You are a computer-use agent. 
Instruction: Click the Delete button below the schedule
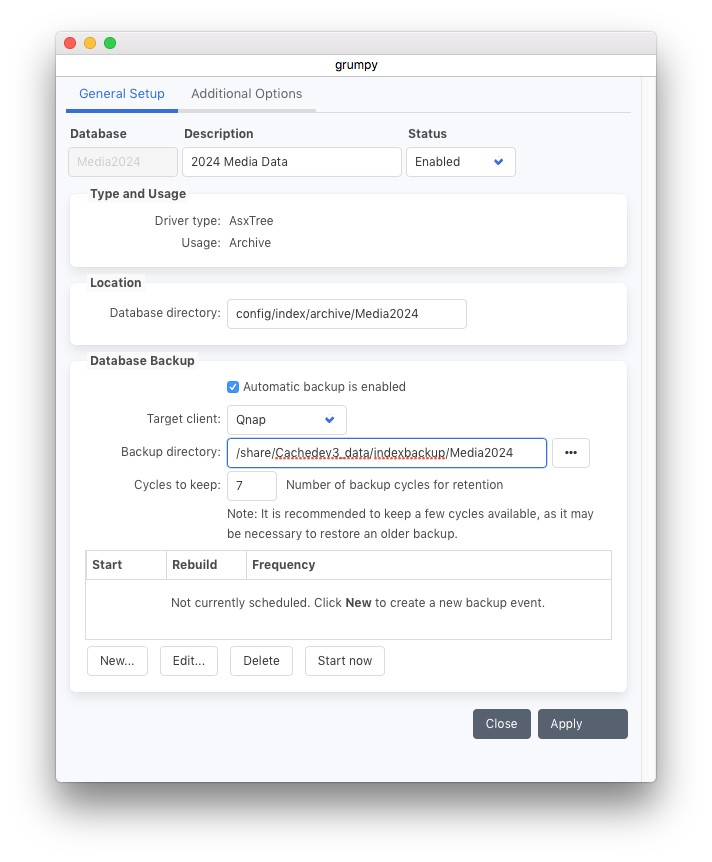click(x=261, y=661)
